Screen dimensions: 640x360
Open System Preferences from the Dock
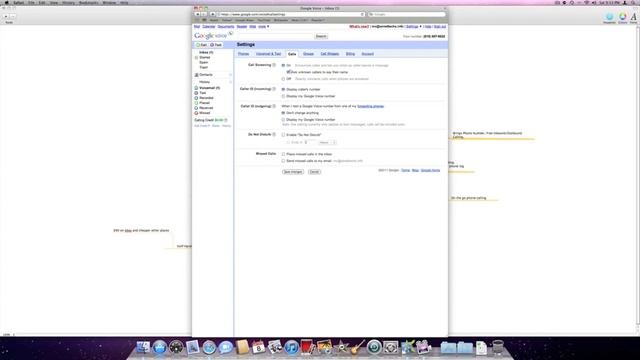(391, 347)
